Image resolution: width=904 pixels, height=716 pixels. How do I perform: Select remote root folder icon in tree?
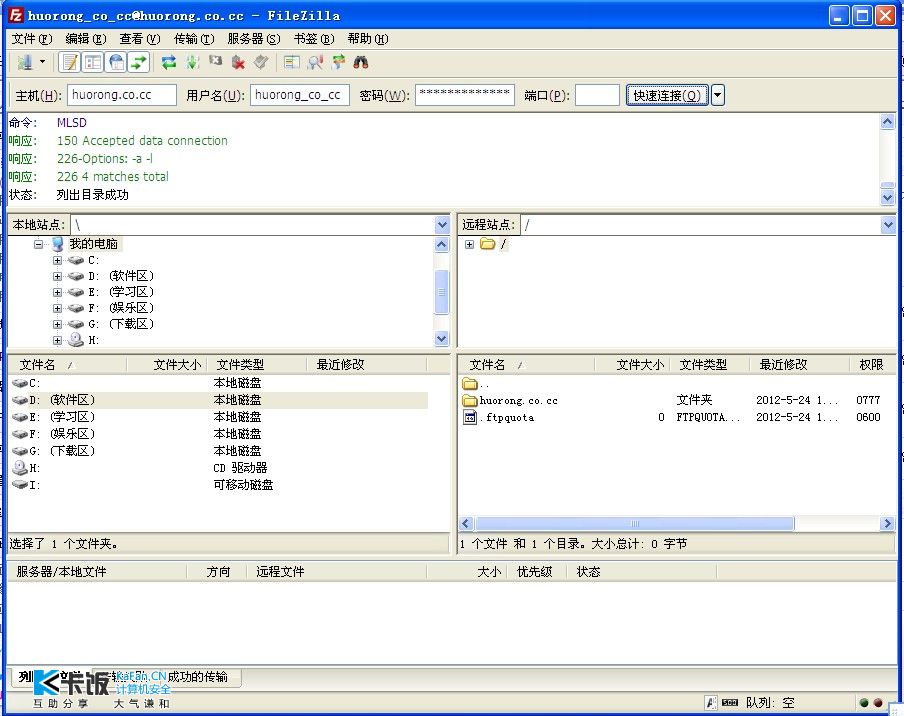click(488, 244)
